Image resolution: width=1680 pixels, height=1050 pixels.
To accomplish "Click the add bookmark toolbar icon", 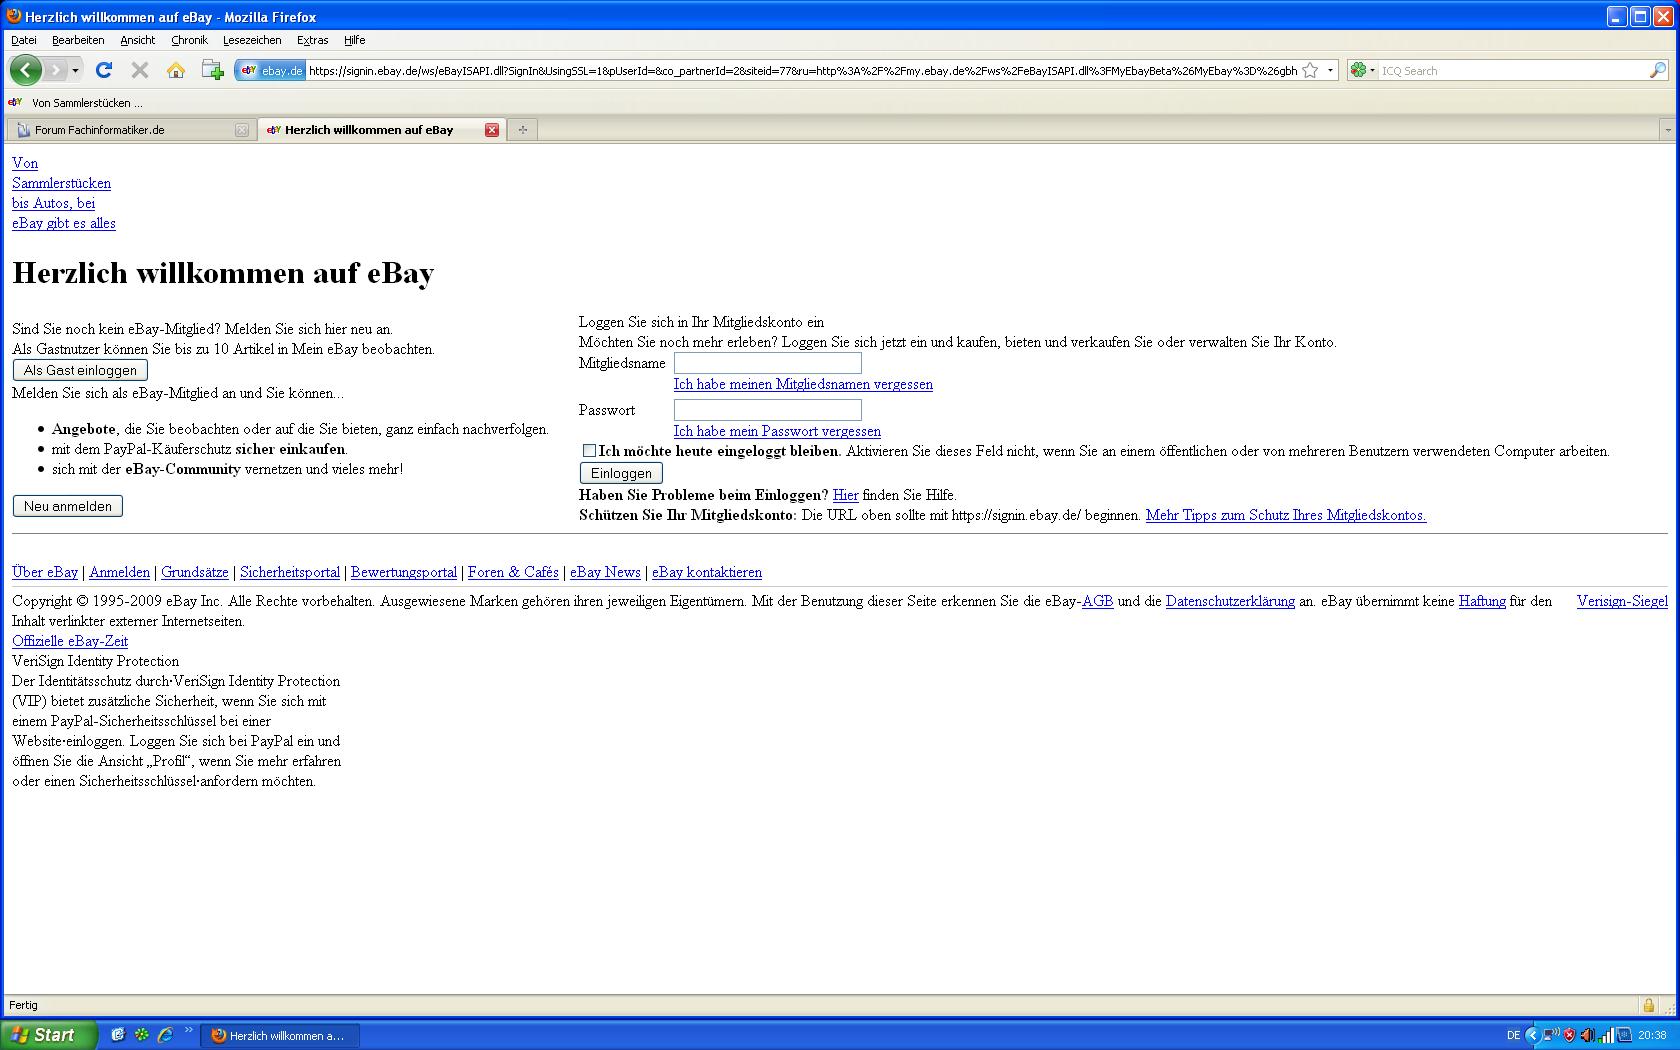I will point(212,70).
